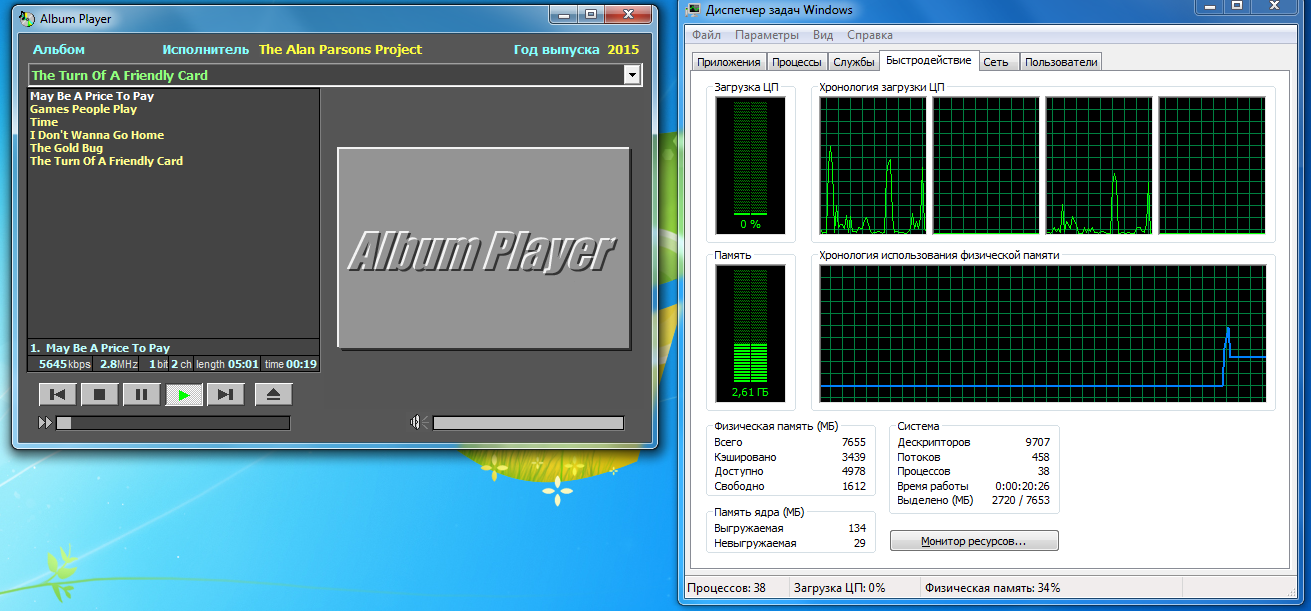Switch to the Приложения tab
The image size is (1311, 611).
(x=728, y=62)
